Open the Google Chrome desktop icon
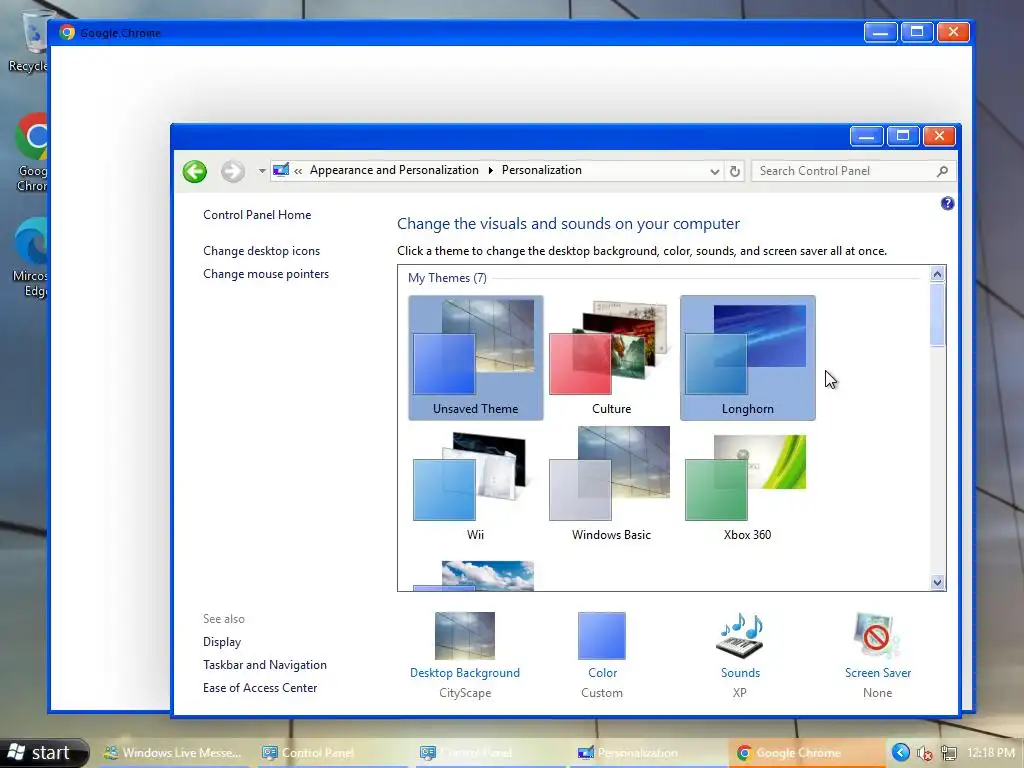Screen dimensions: 1024x768 [30, 153]
